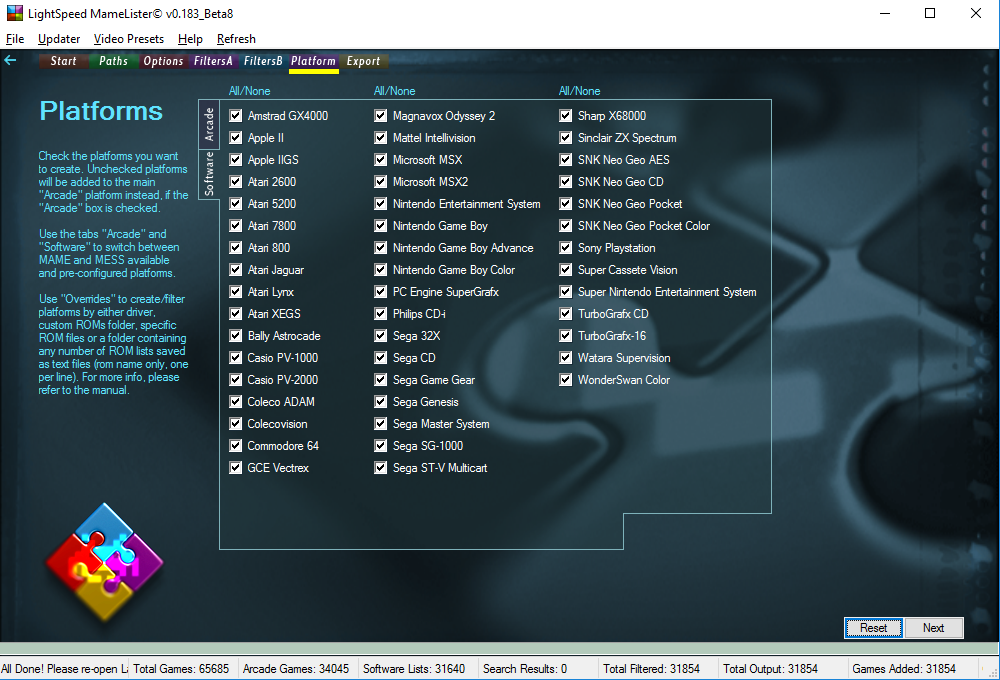Viewport: 1000px width, 680px height.
Task: Open the File menu
Action: pos(15,39)
